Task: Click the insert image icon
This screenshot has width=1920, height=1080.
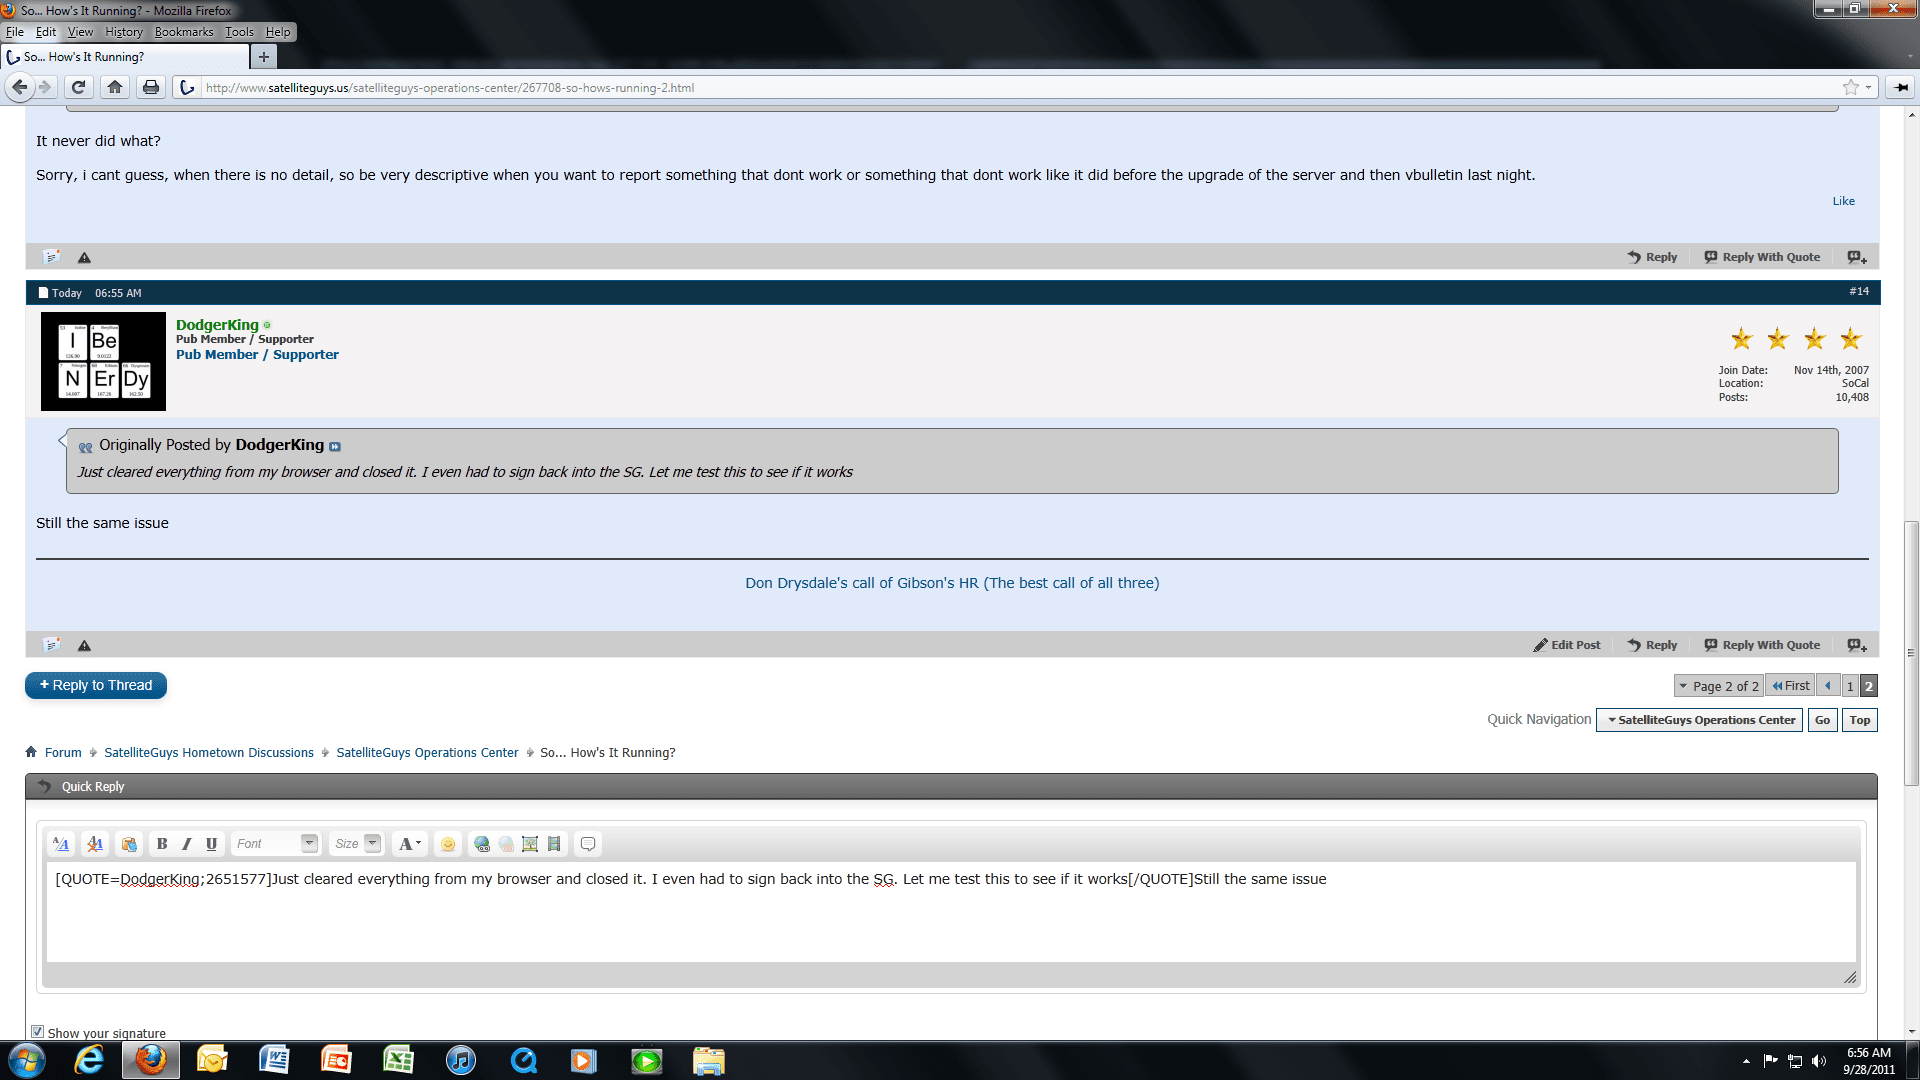Action: [x=530, y=844]
